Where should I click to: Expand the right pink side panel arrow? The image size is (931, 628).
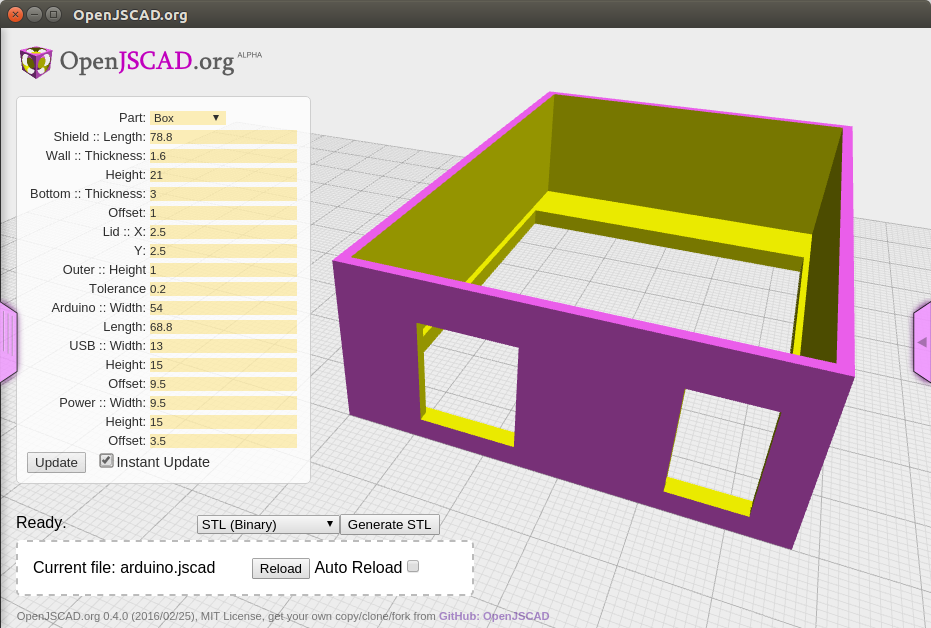(921, 342)
